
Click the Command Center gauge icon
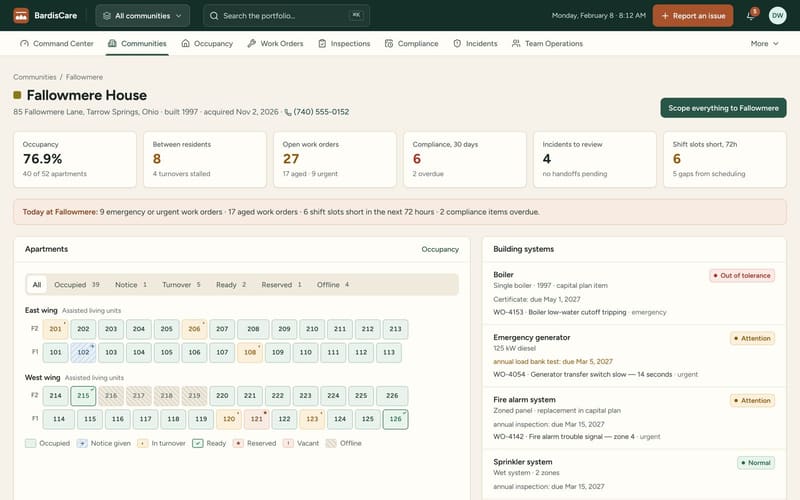point(24,43)
